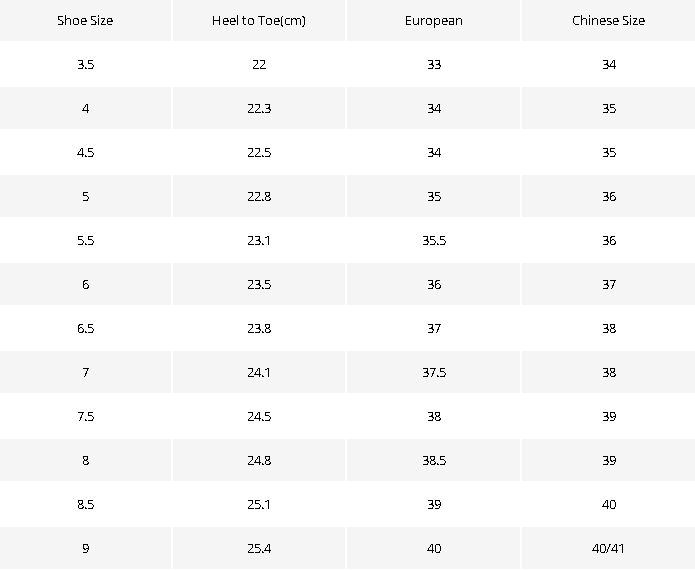Click shoe size 4.5 cell
695x570 pixels.
[x=85, y=152]
